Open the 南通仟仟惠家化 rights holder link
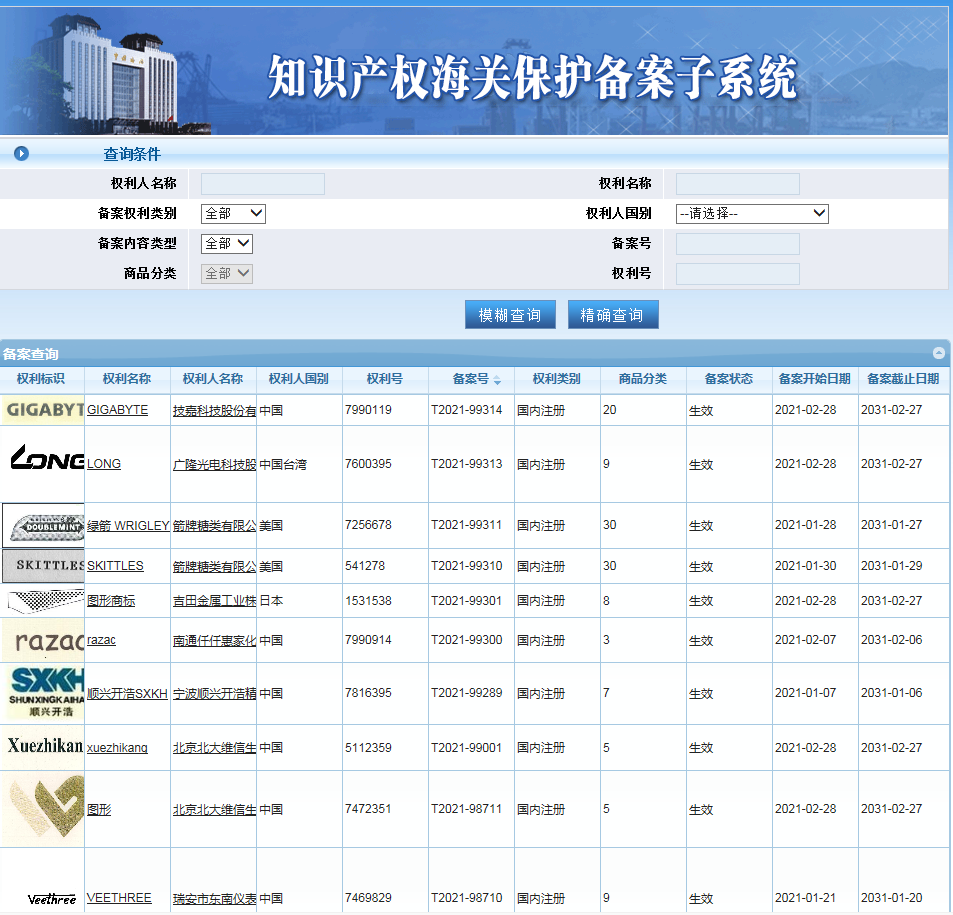The image size is (953, 915). tap(215, 640)
